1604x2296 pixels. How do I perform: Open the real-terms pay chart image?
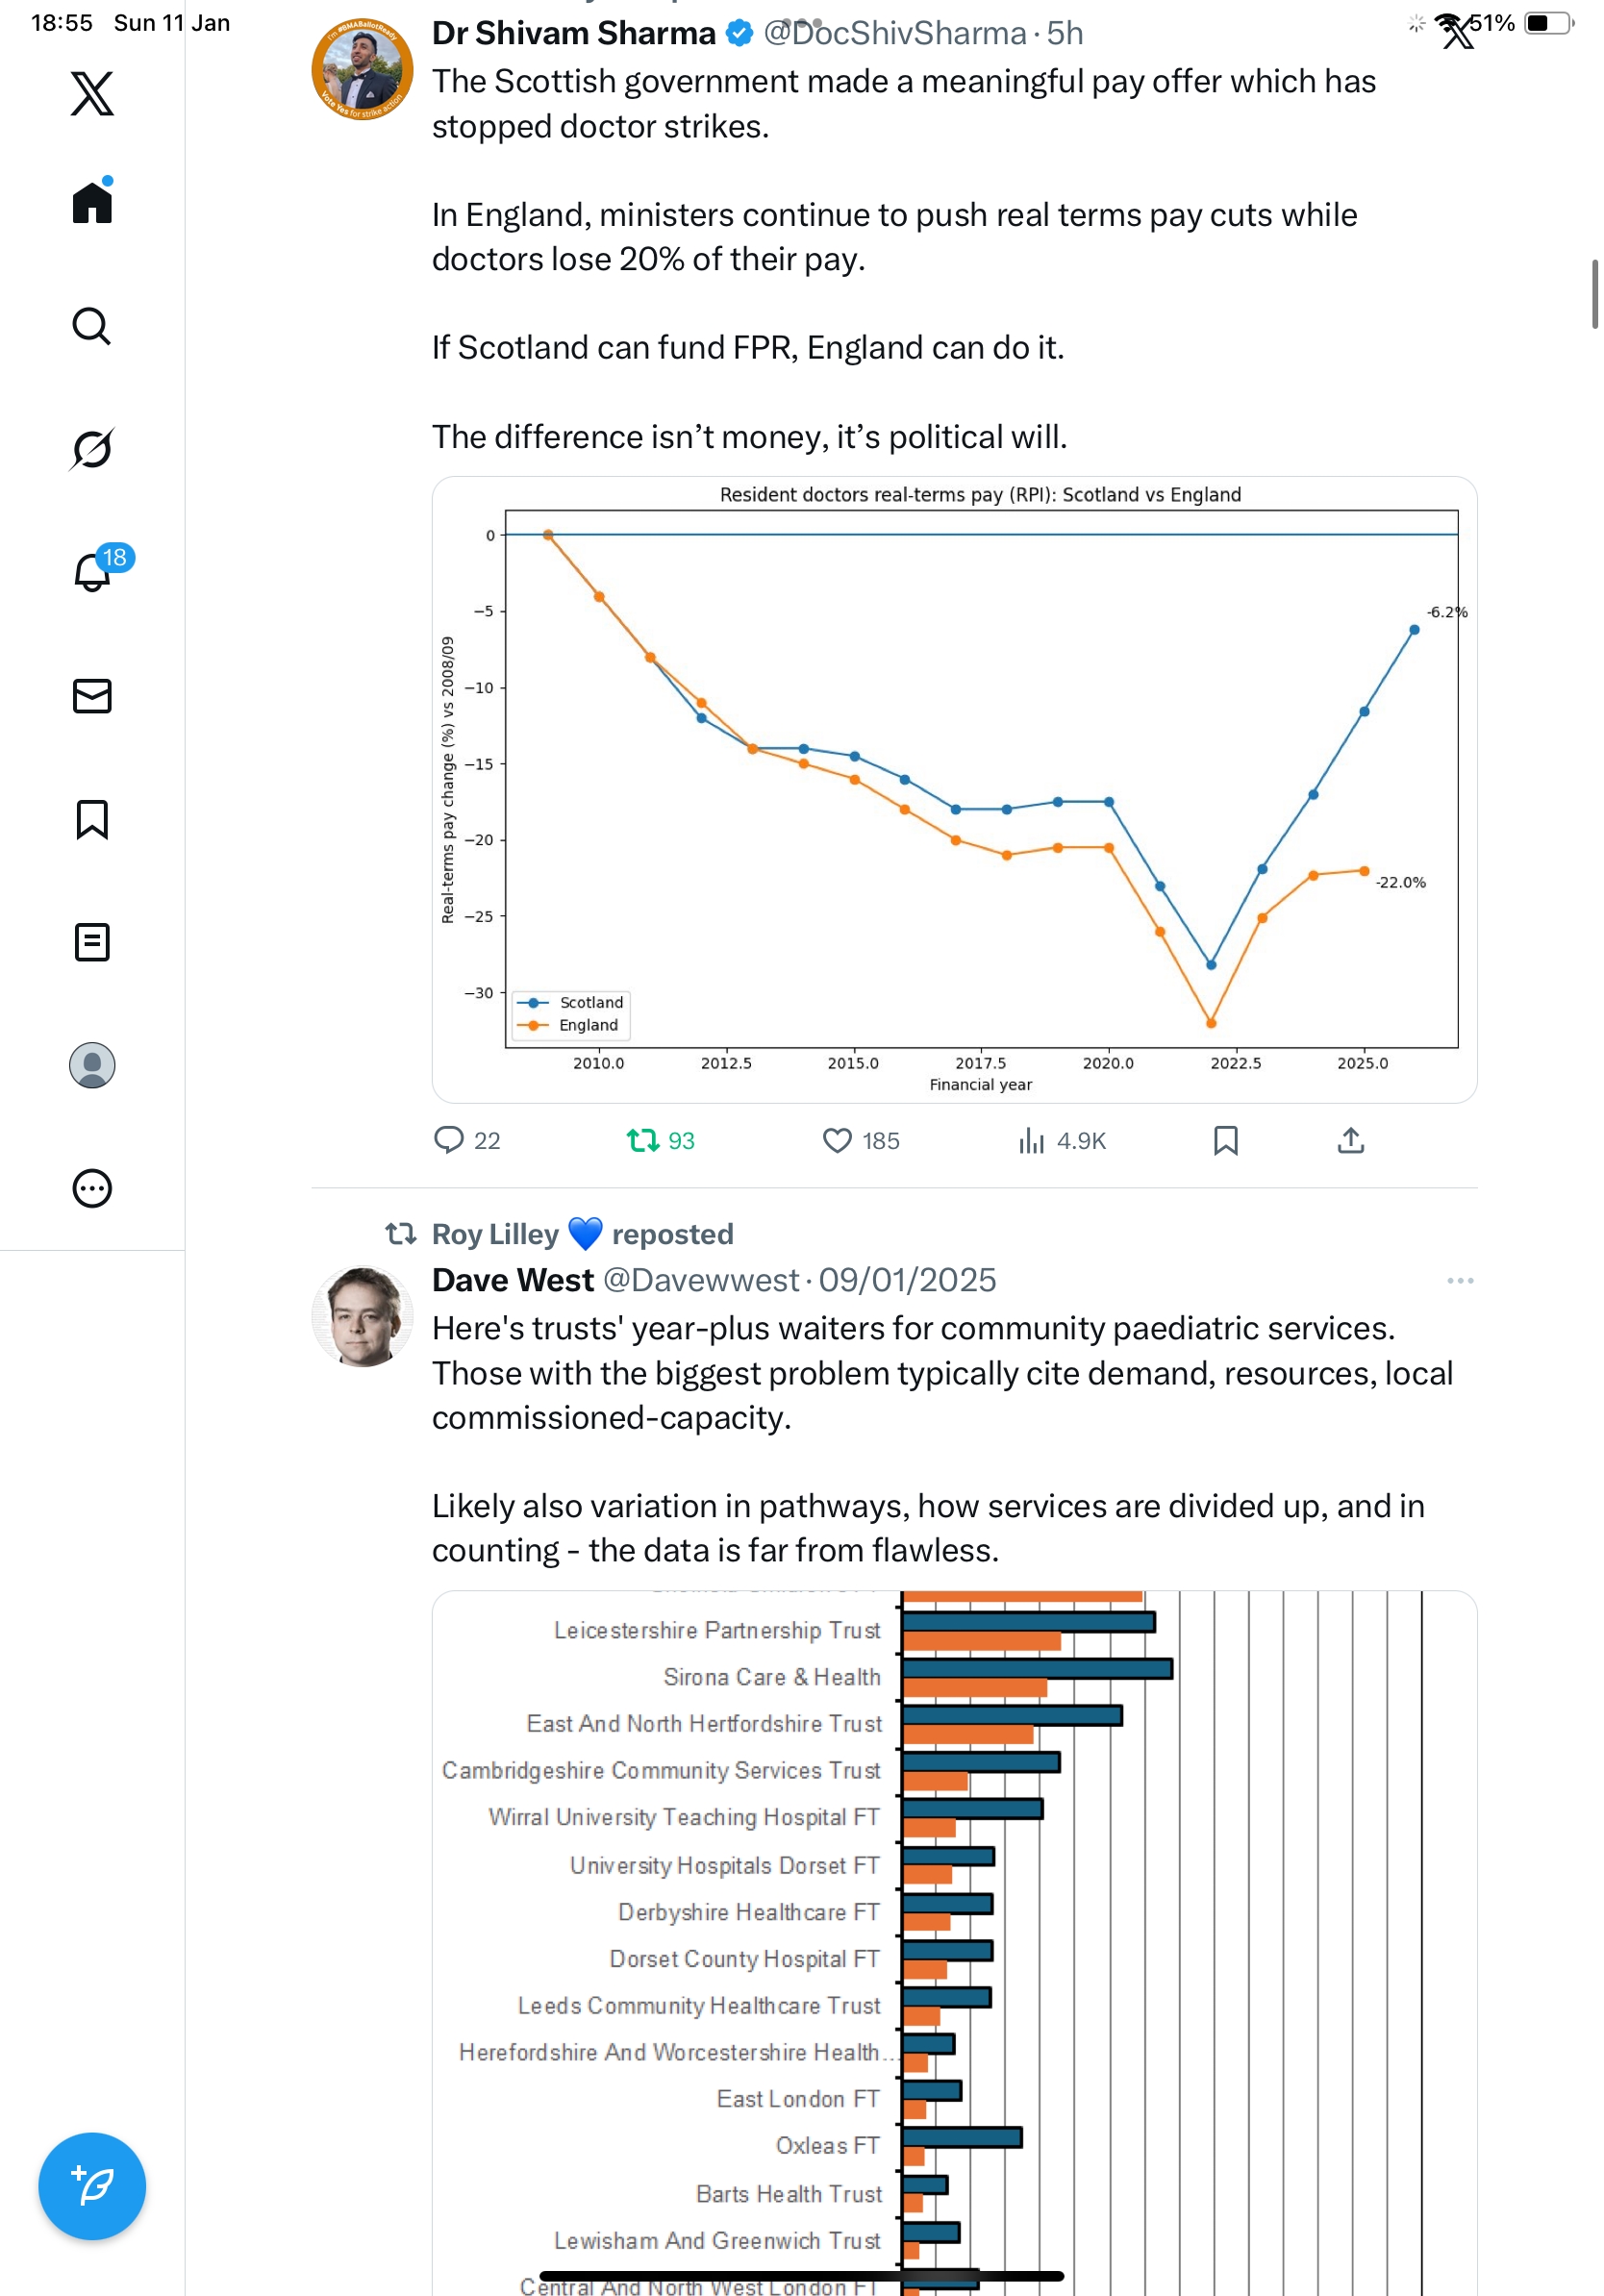pos(954,790)
